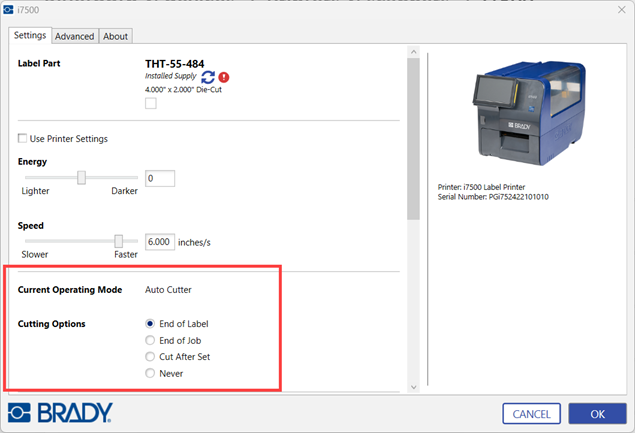Viewport: 635px width, 433px height.
Task: Select the End of Label cutting option
Action: click(x=151, y=323)
